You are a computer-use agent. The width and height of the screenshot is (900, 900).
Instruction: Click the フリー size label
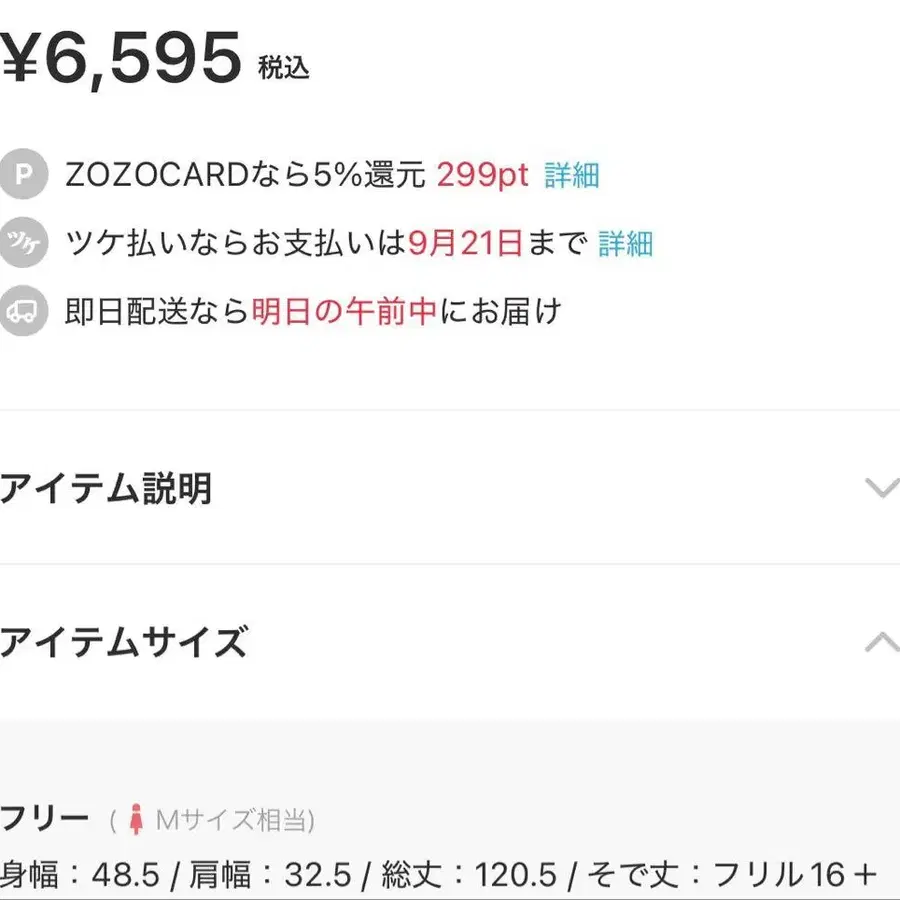coord(45,818)
